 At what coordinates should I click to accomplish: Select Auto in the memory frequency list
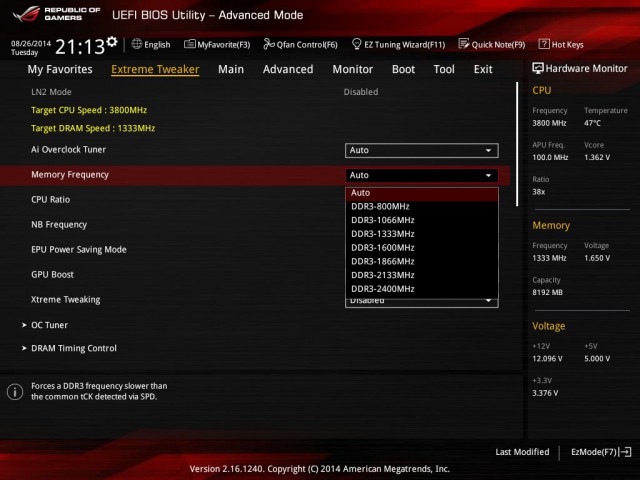coord(422,193)
